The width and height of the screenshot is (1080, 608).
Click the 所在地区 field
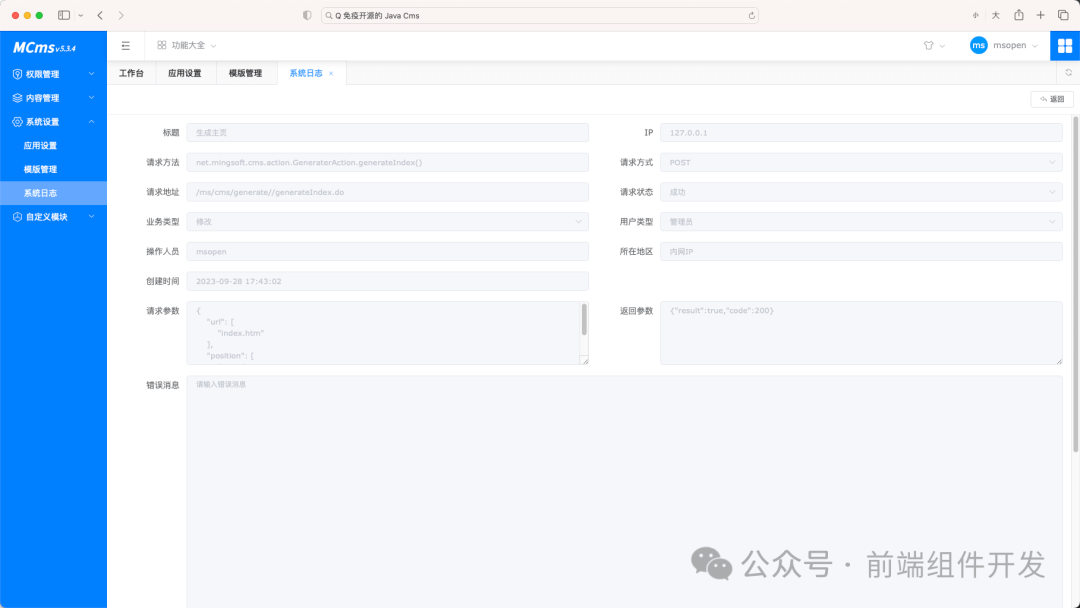(x=861, y=251)
